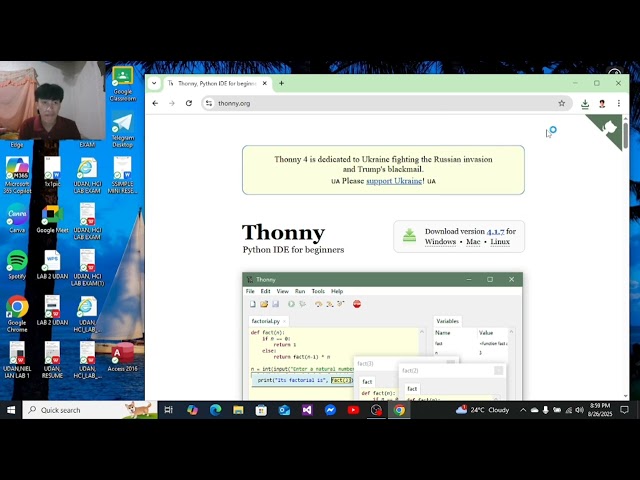Open the notification center icon
This screenshot has height=480, width=640.
pos(624,410)
